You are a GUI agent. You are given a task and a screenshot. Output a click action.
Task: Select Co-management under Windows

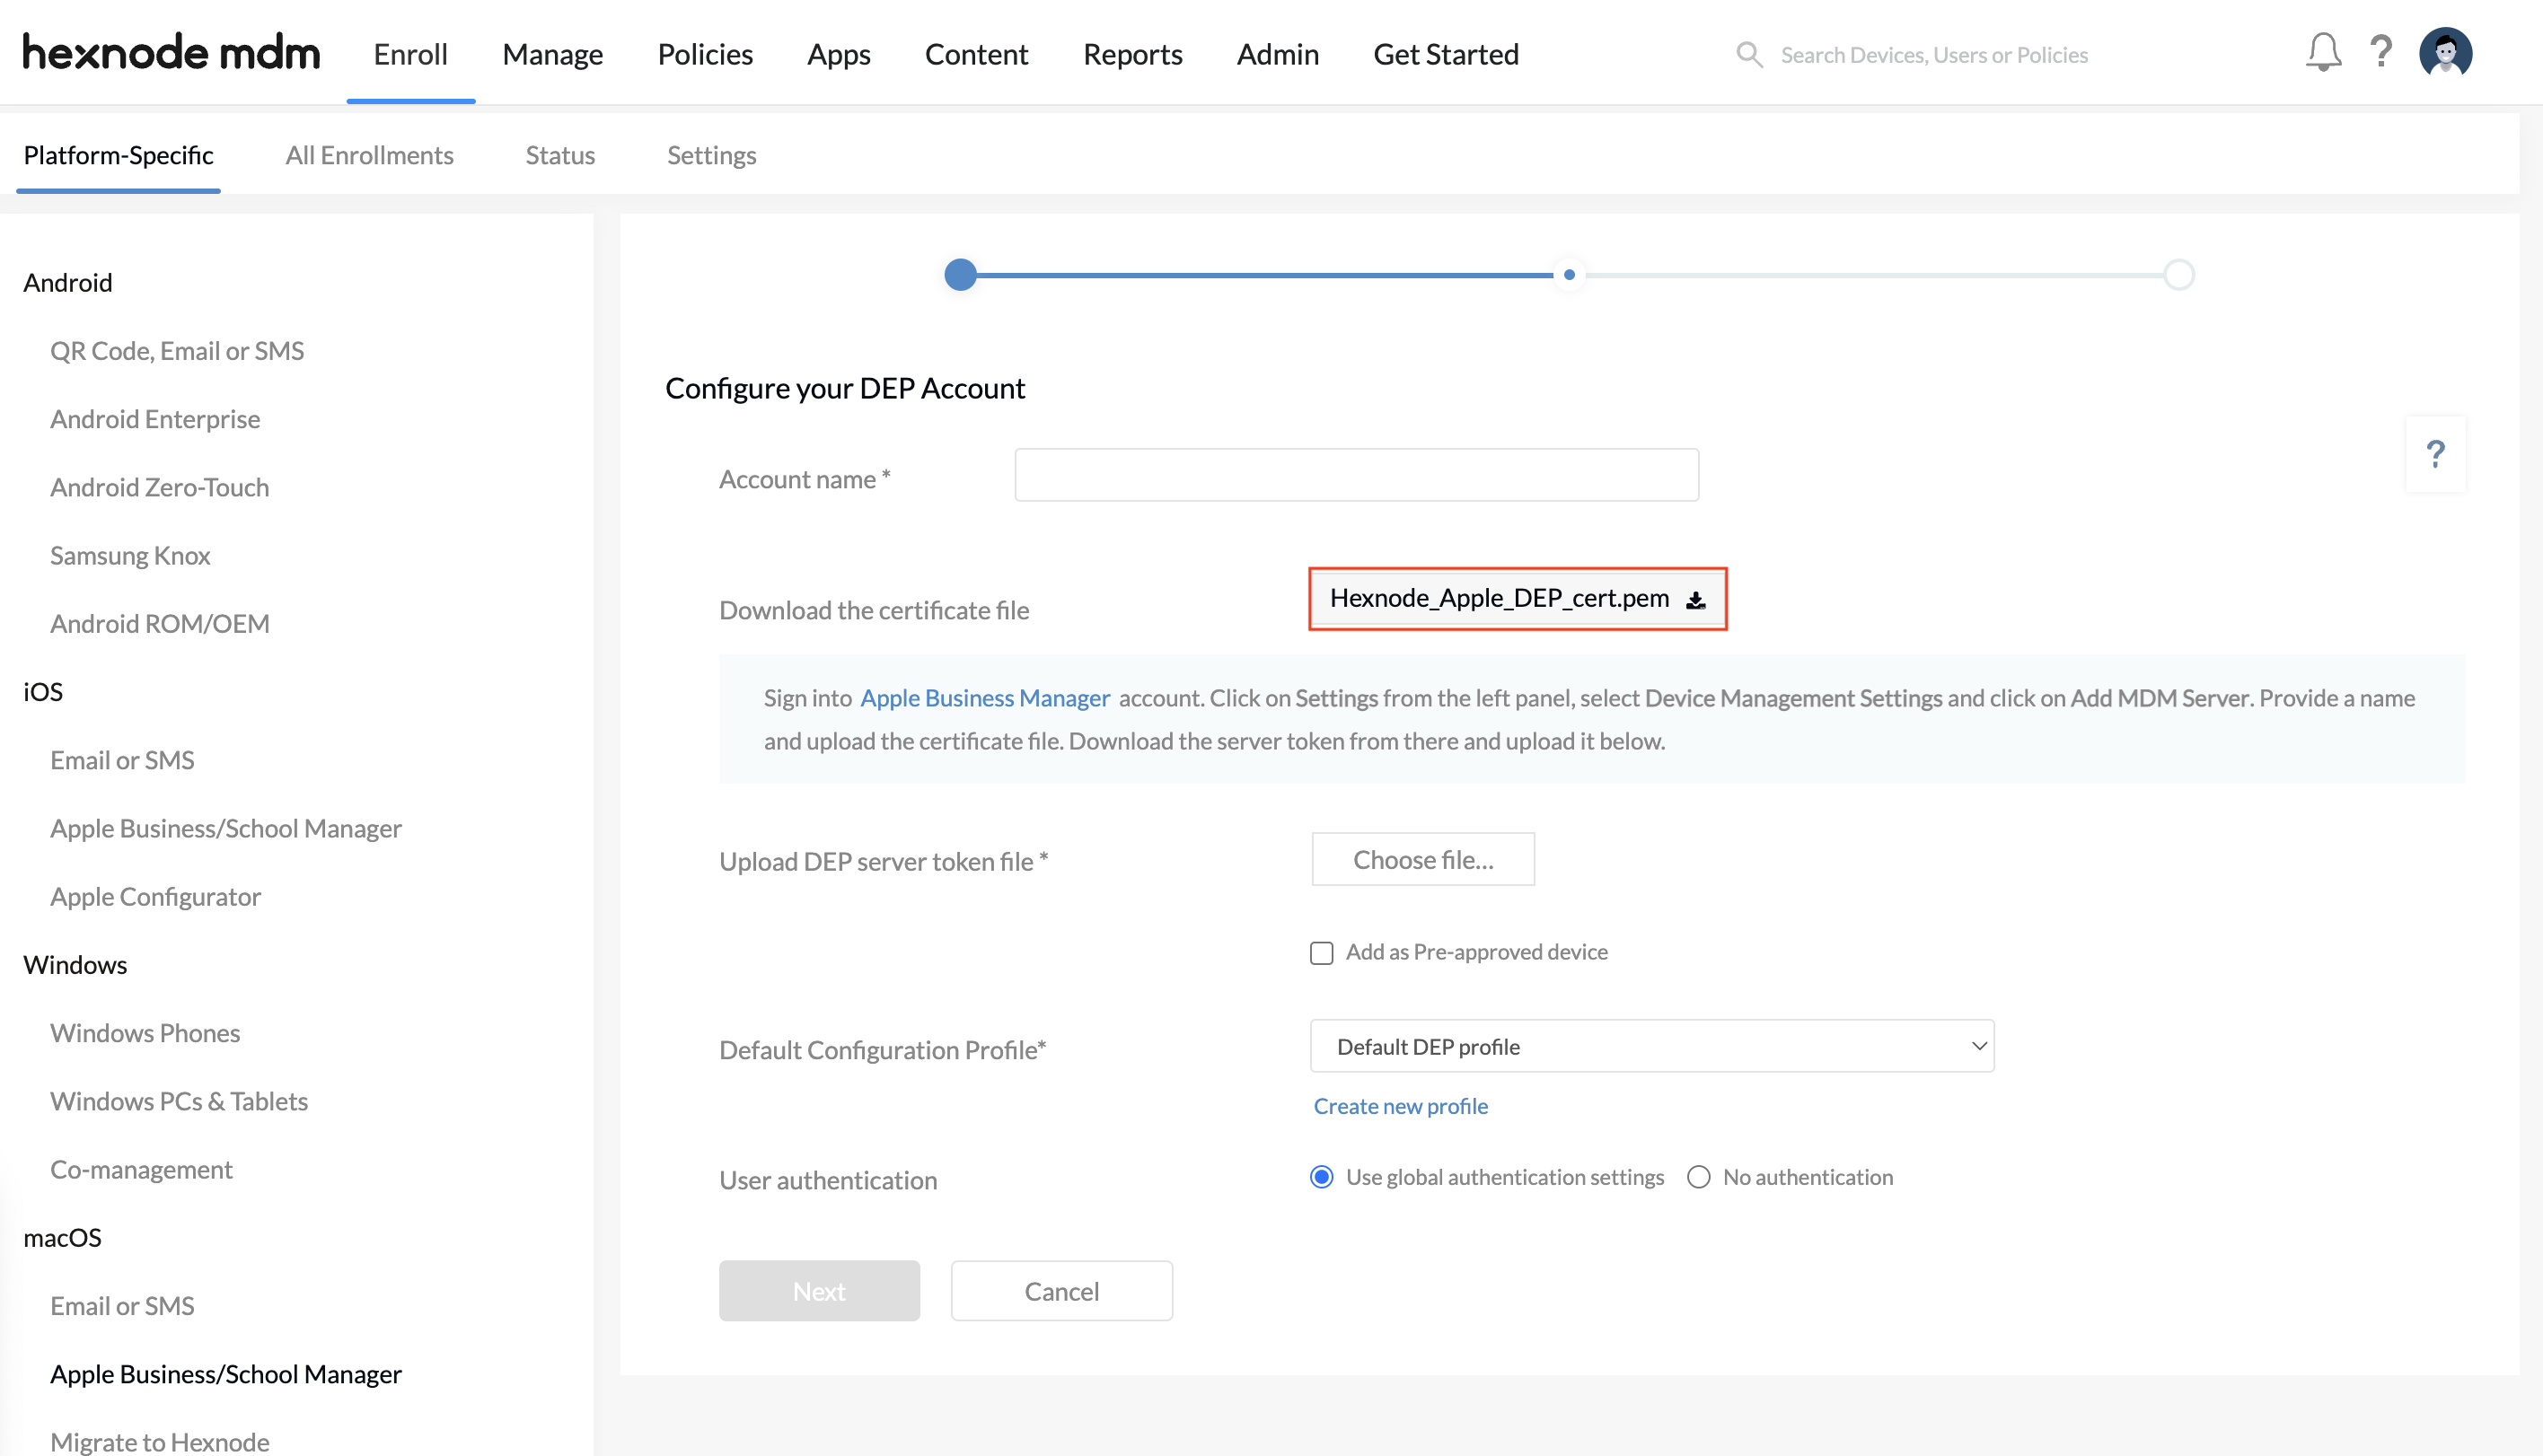coord(141,1169)
